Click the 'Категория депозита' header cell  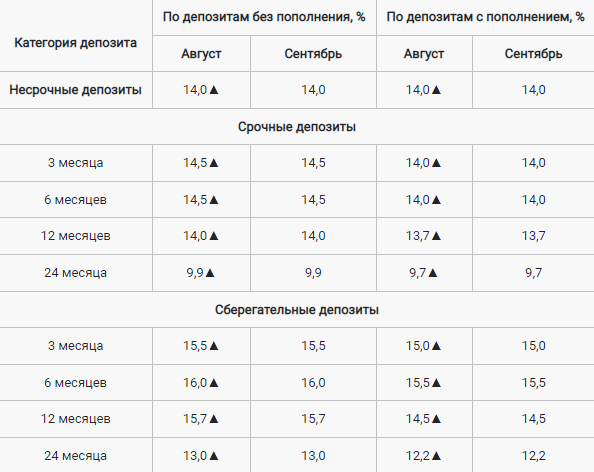click(75, 43)
